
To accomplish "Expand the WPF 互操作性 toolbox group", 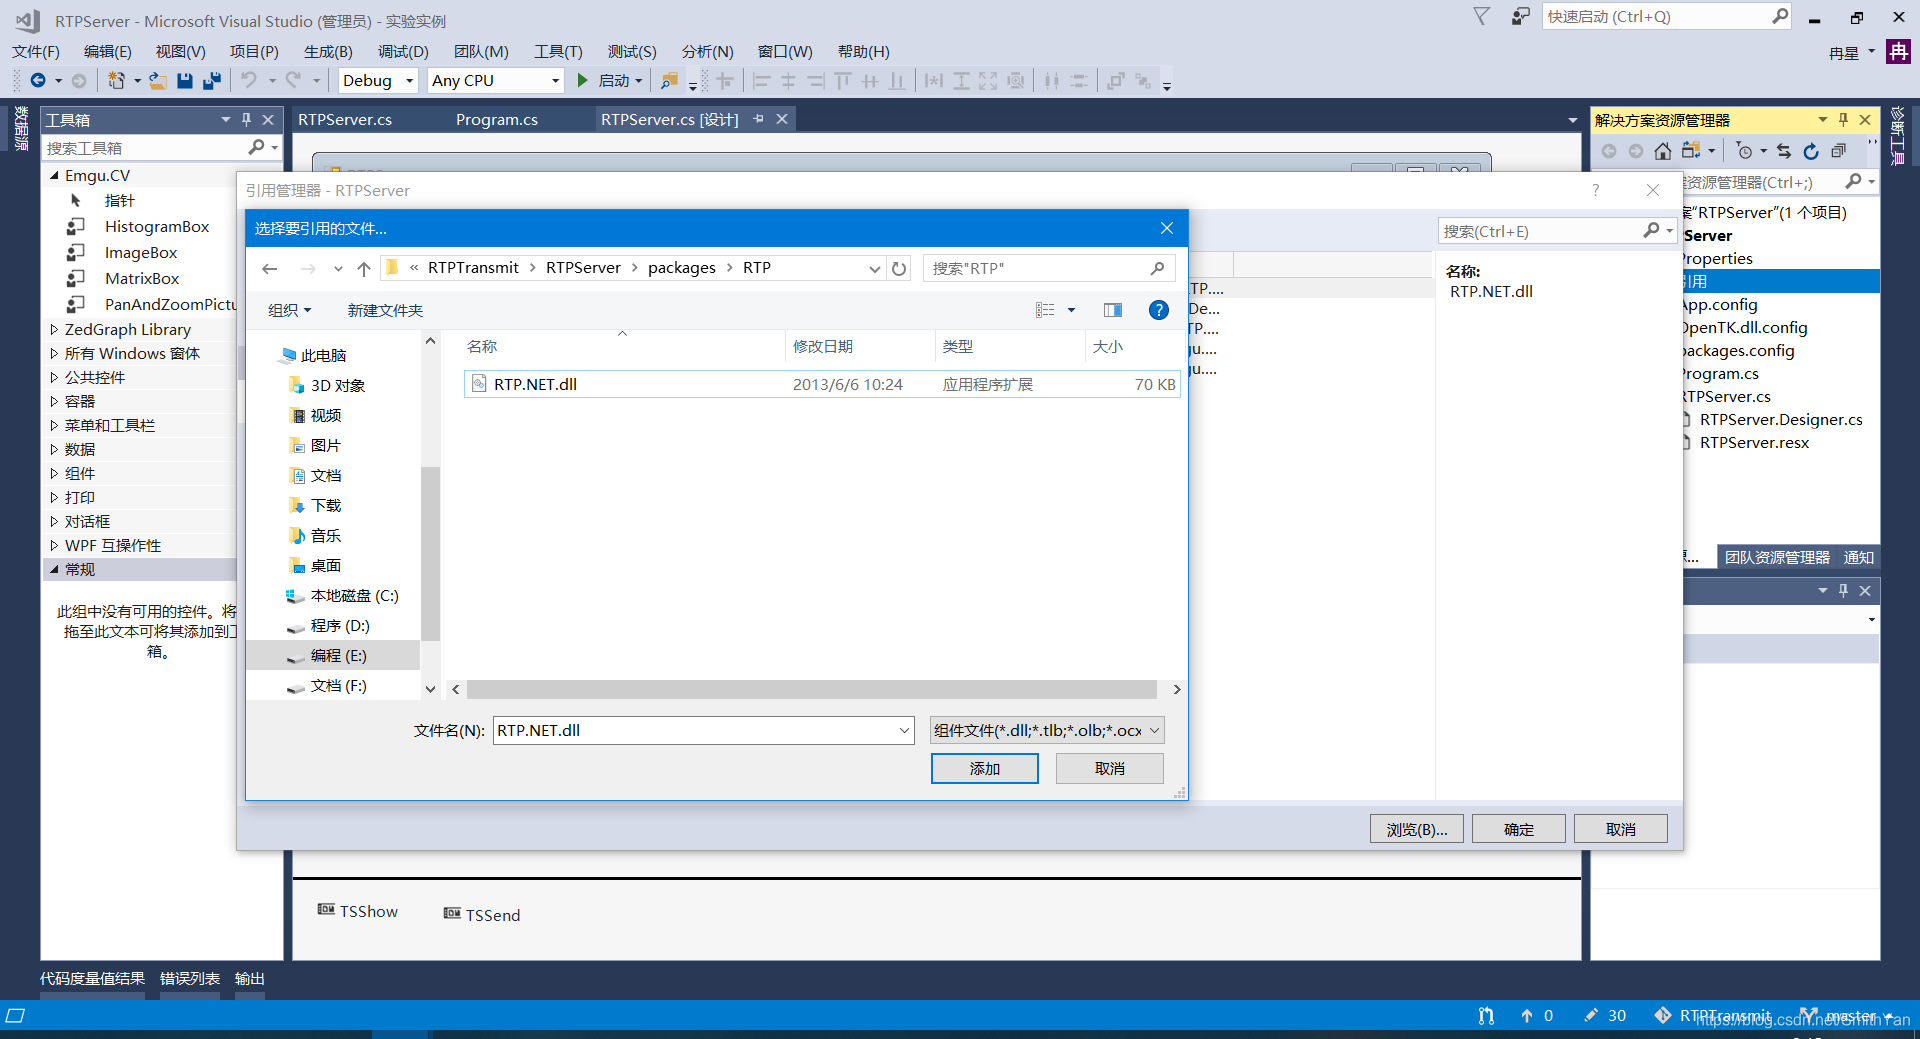I will coord(54,545).
